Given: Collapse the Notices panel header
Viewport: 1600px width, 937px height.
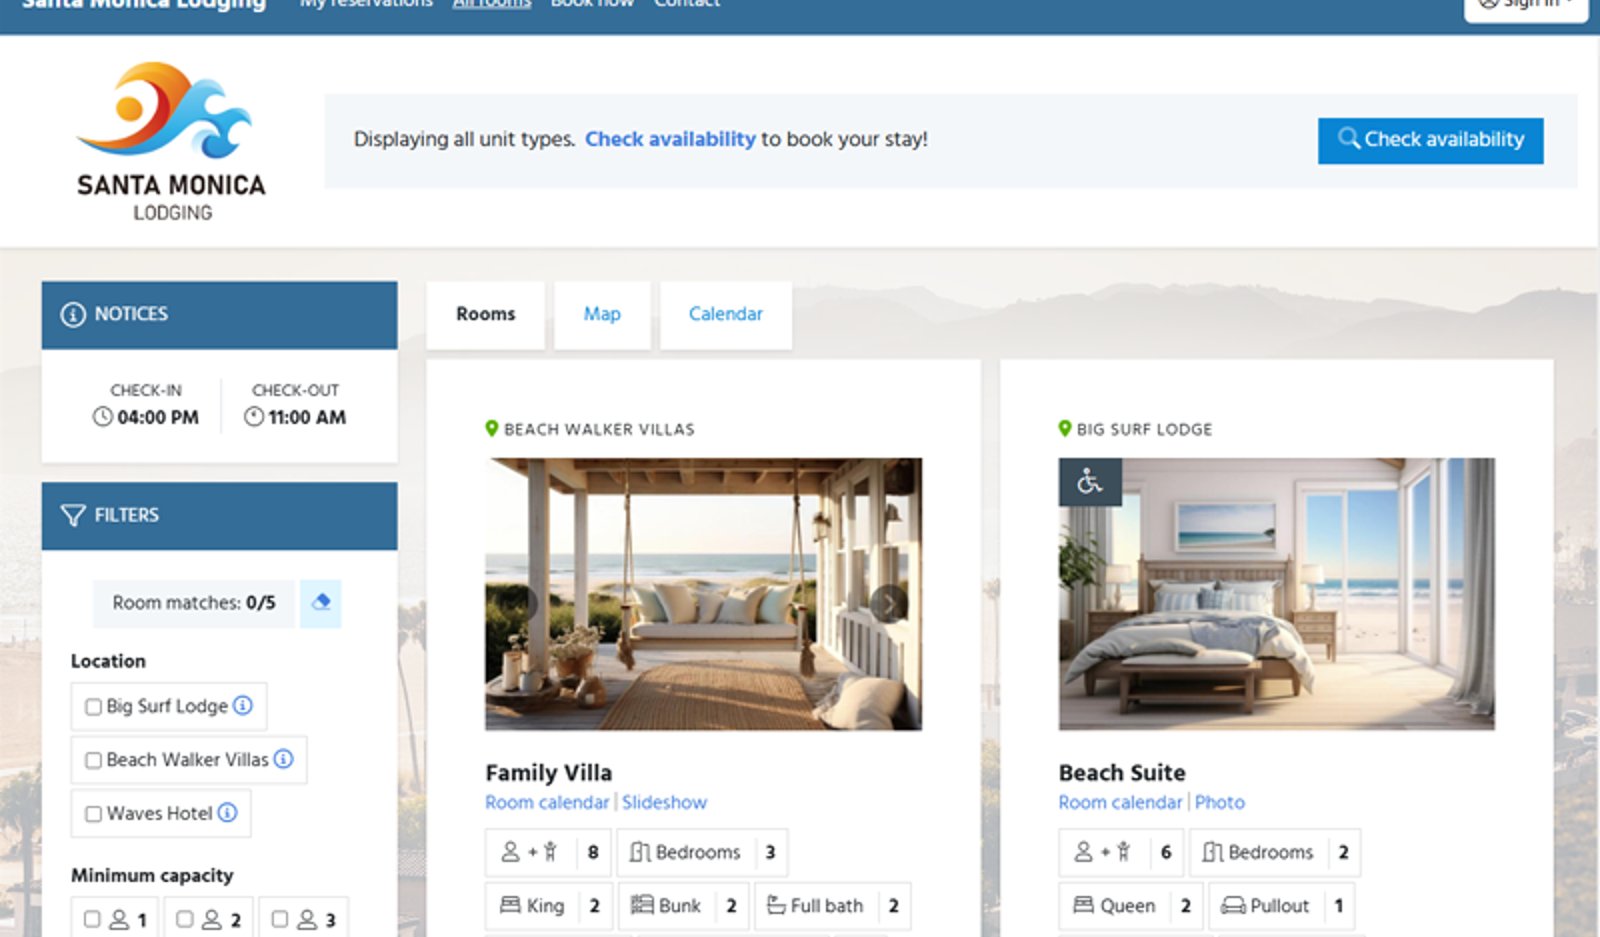Looking at the screenshot, I should pos(219,315).
